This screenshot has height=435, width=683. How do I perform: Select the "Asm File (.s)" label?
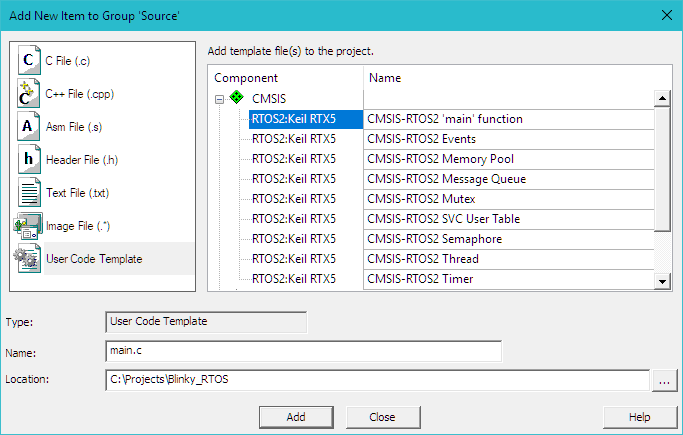pyautogui.click(x=74, y=127)
